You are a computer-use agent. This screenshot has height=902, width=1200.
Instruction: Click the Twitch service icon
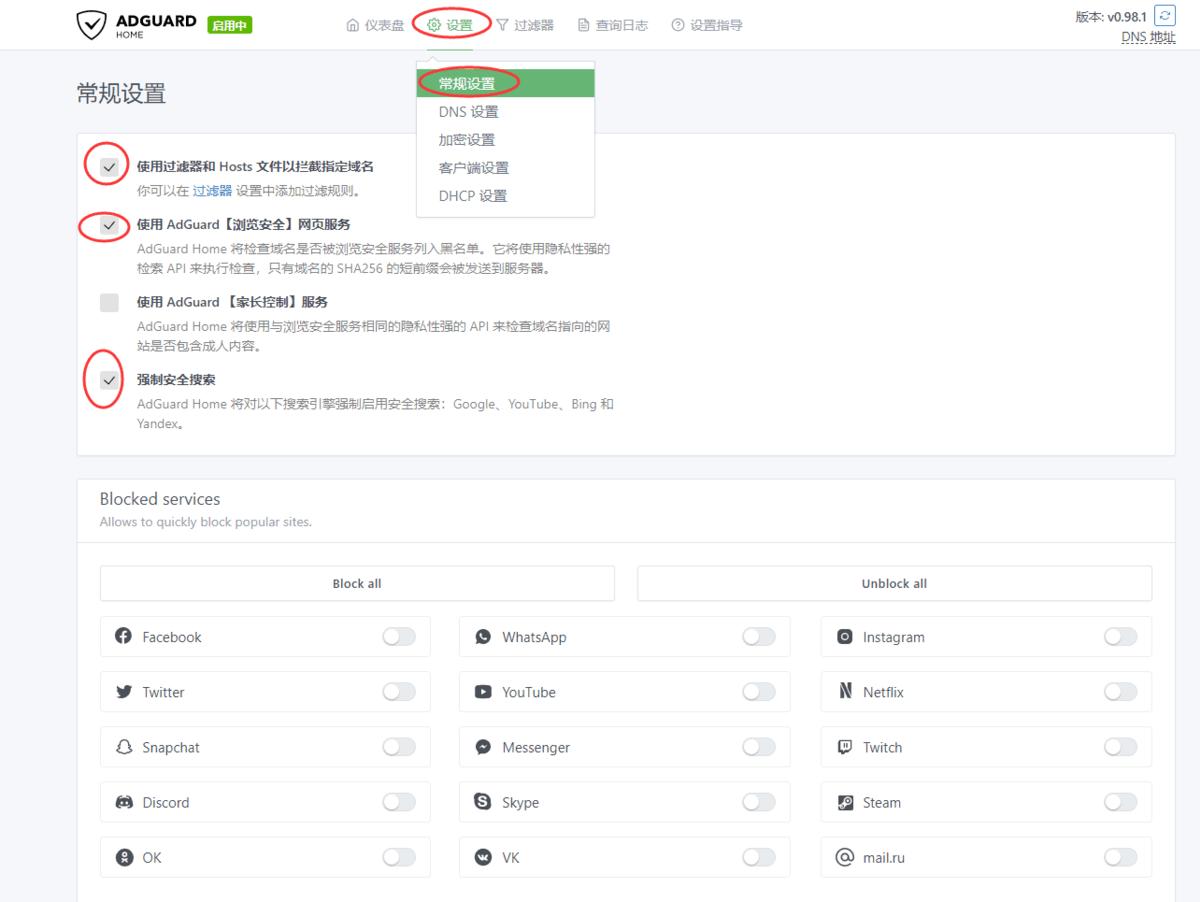pyautogui.click(x=845, y=747)
